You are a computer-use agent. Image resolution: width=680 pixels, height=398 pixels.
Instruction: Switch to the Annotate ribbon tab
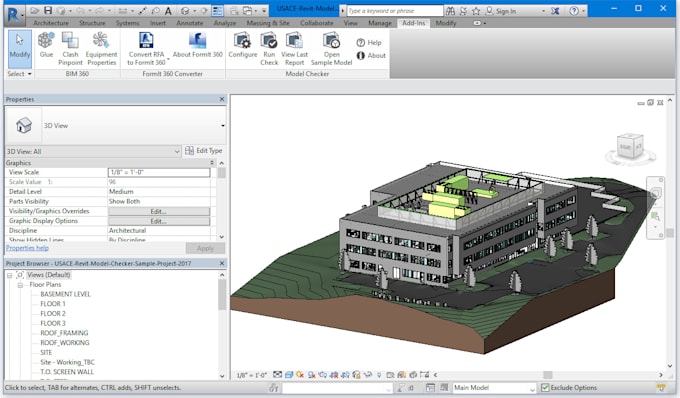click(190, 23)
